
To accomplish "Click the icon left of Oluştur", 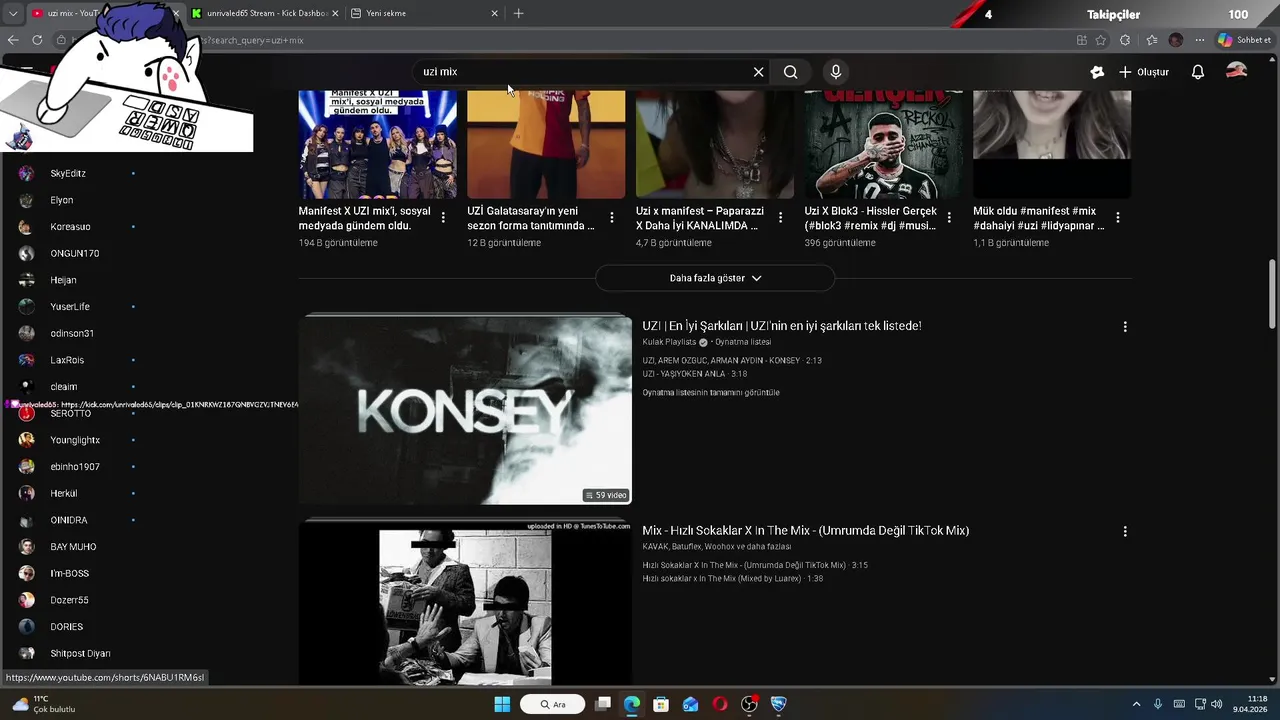I will (x=1097, y=72).
